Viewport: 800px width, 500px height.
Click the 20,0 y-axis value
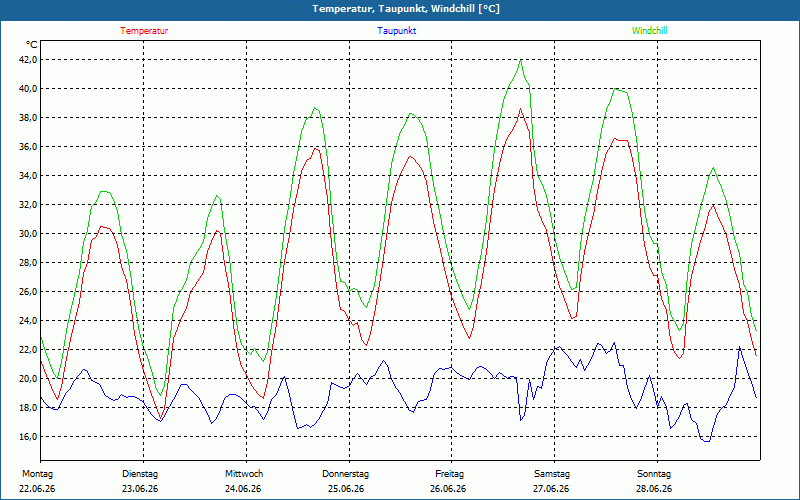click(29, 379)
